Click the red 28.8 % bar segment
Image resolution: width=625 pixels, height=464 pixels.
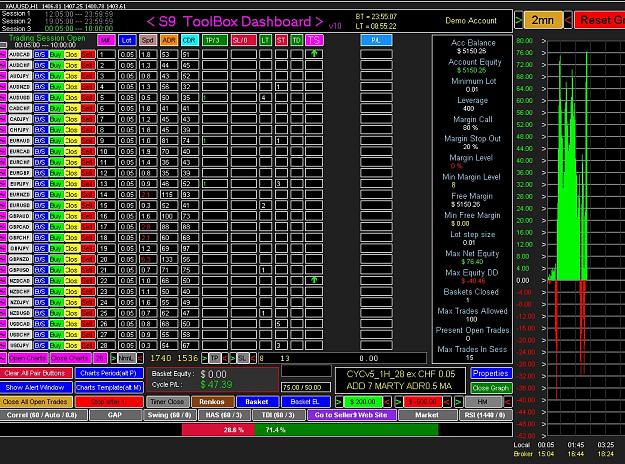218,430
